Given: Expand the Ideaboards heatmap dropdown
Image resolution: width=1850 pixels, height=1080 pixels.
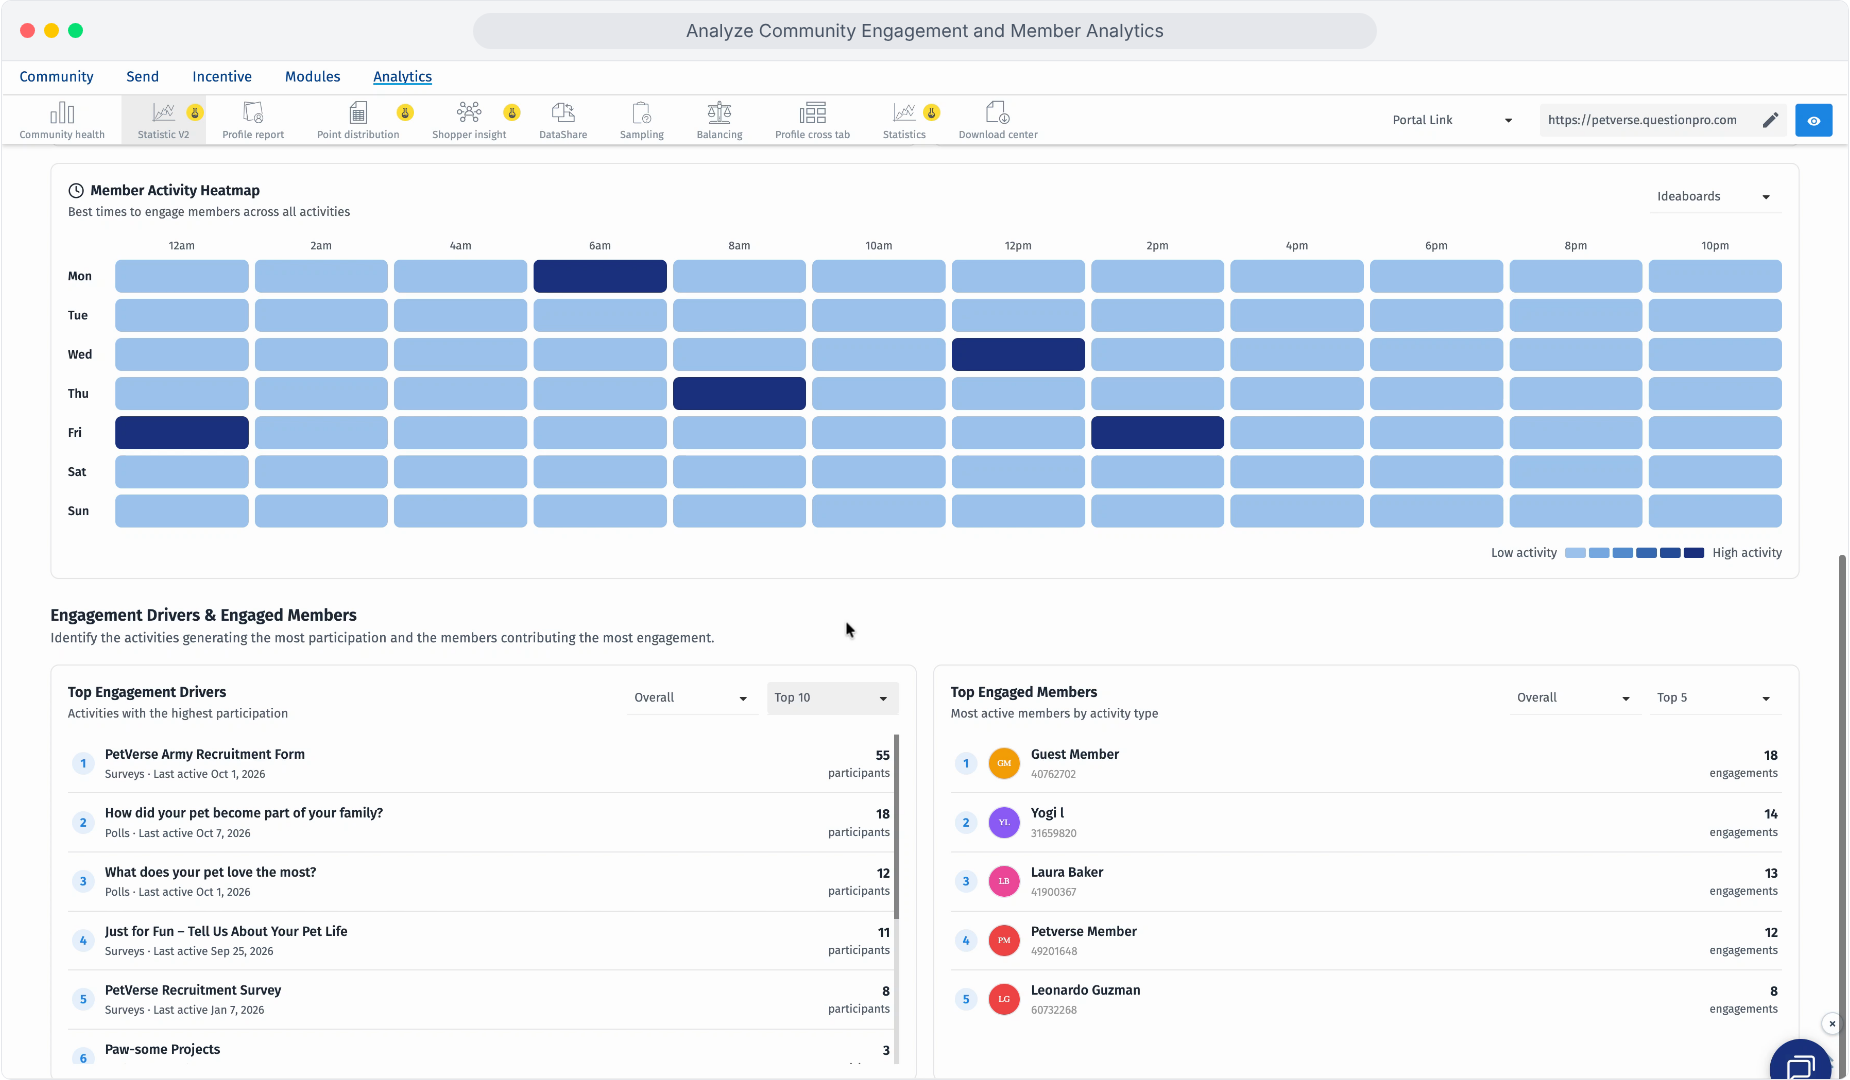Looking at the screenshot, I should 1713,197.
